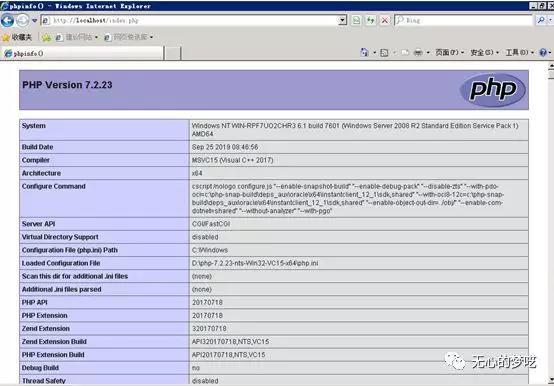Open the Tools (工具) menu
554x386 pixels.
click(x=519, y=53)
